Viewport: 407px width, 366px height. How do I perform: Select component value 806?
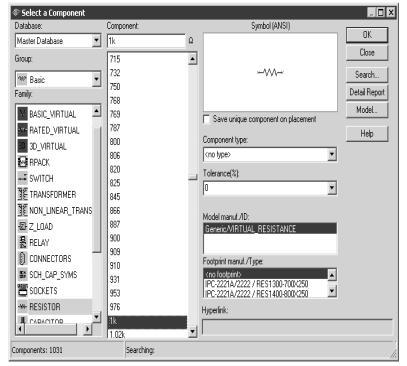[x=115, y=155]
